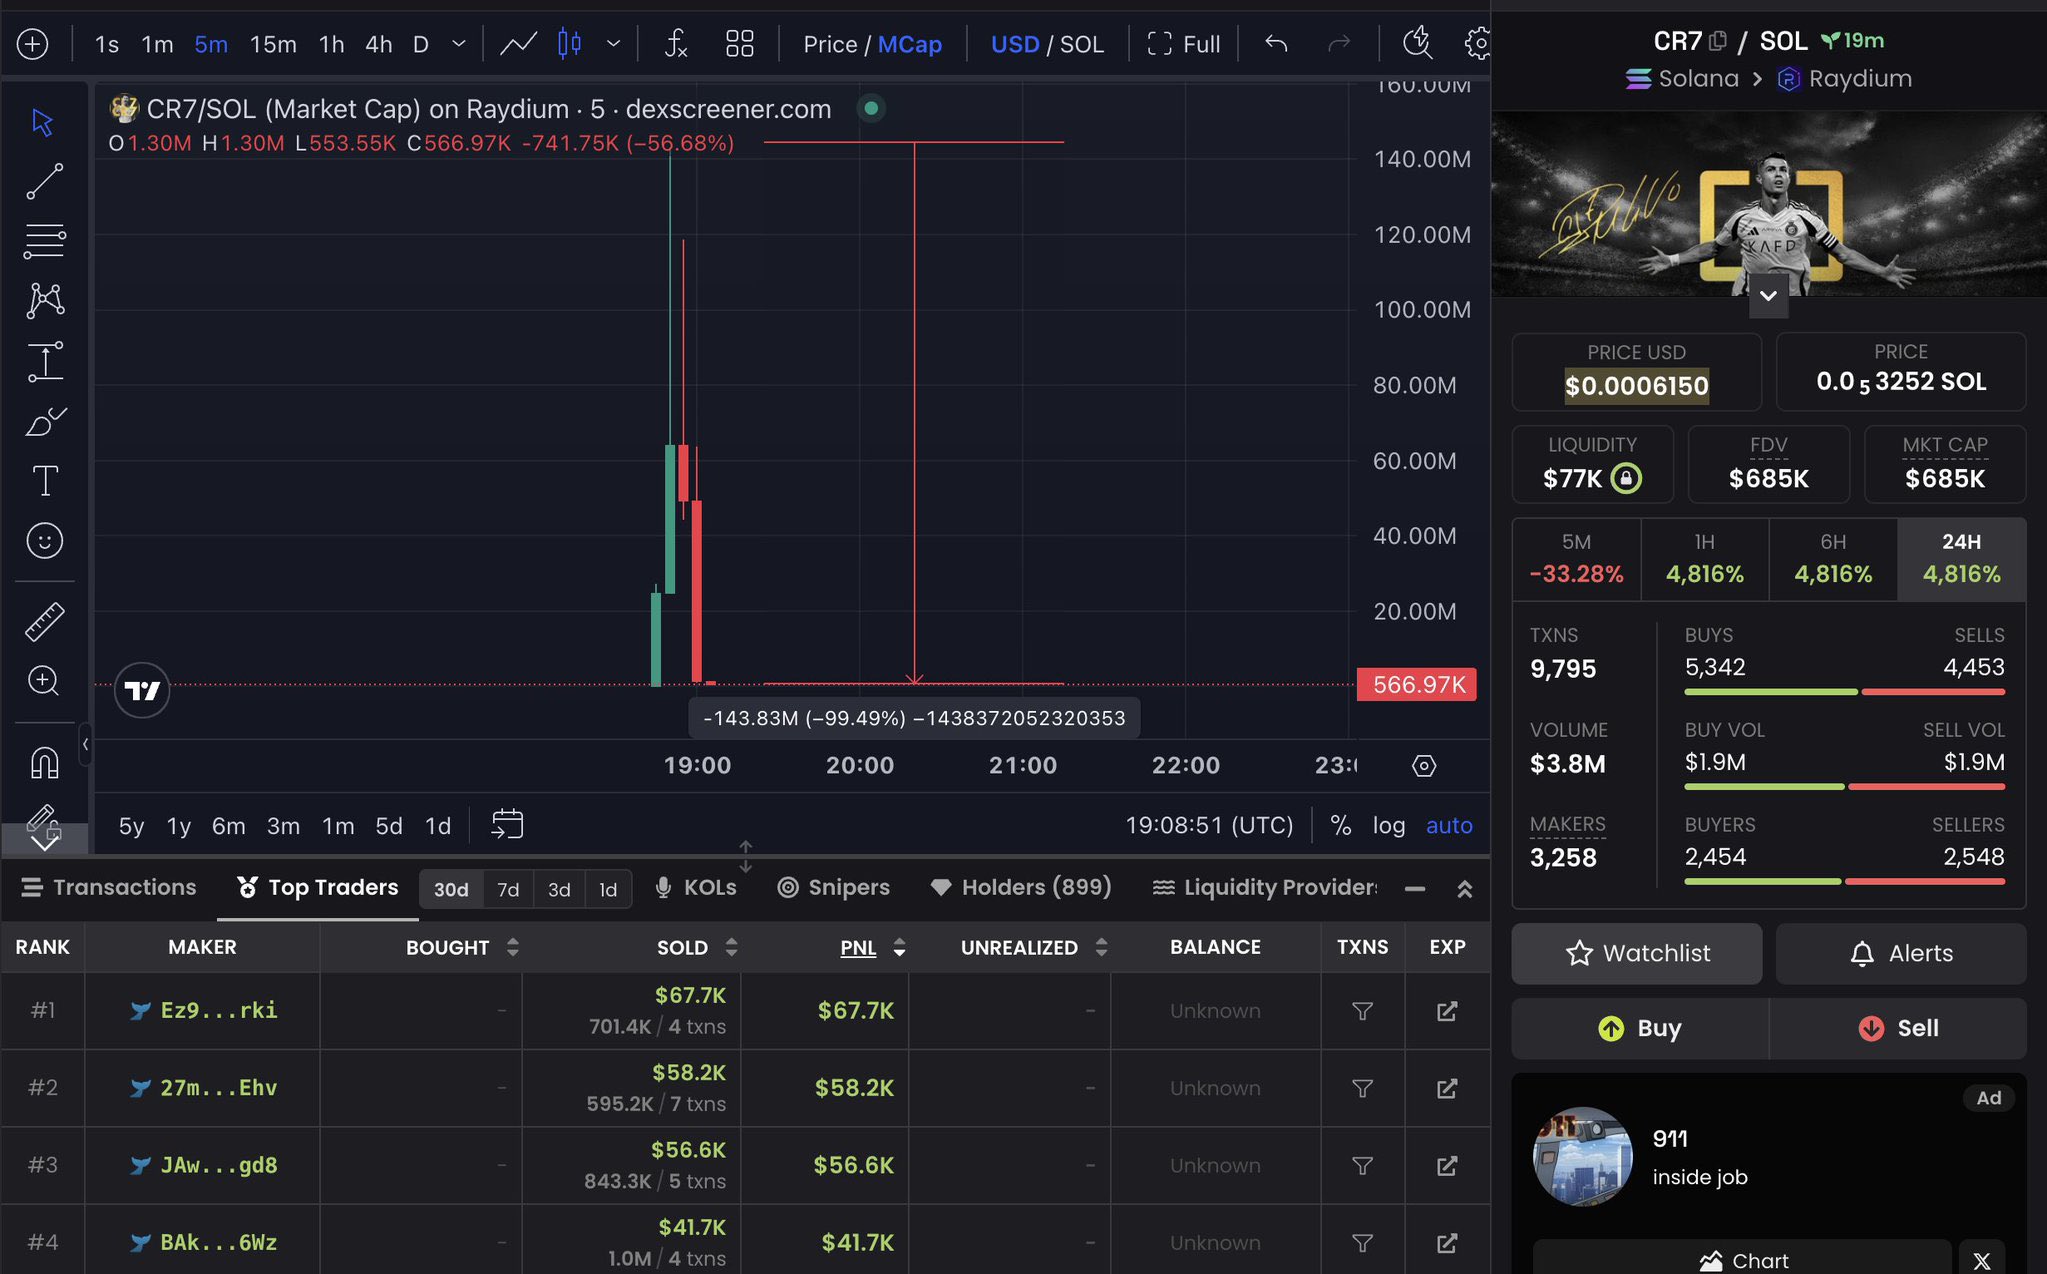The width and height of the screenshot is (2047, 1274).
Task: Add token to Watchlist
Action: (x=1636, y=954)
